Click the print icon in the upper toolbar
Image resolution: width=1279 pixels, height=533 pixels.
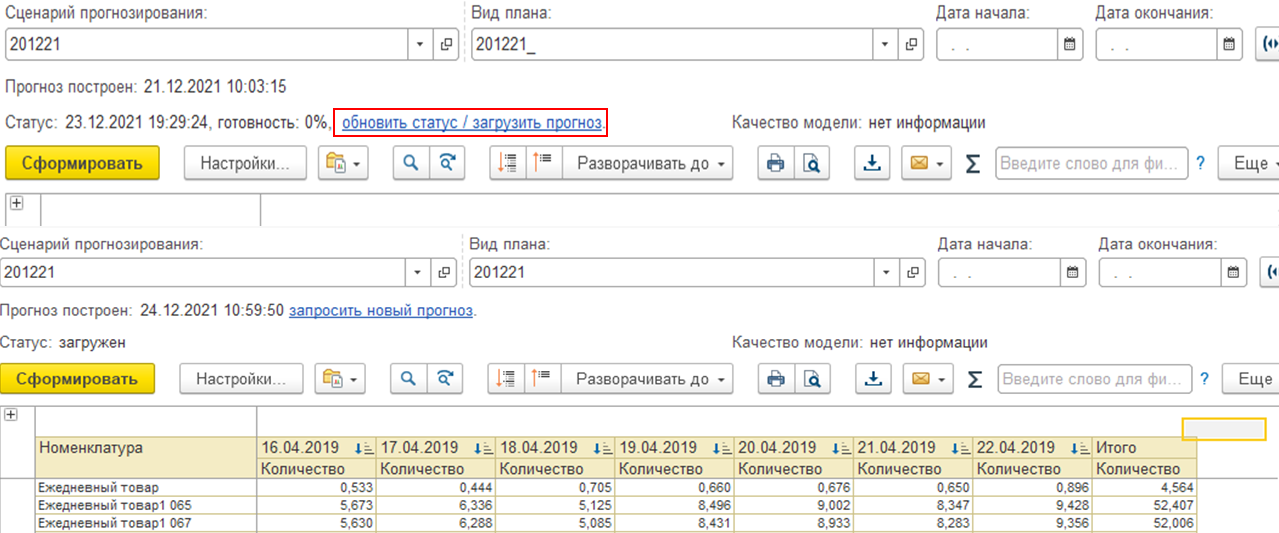773,164
